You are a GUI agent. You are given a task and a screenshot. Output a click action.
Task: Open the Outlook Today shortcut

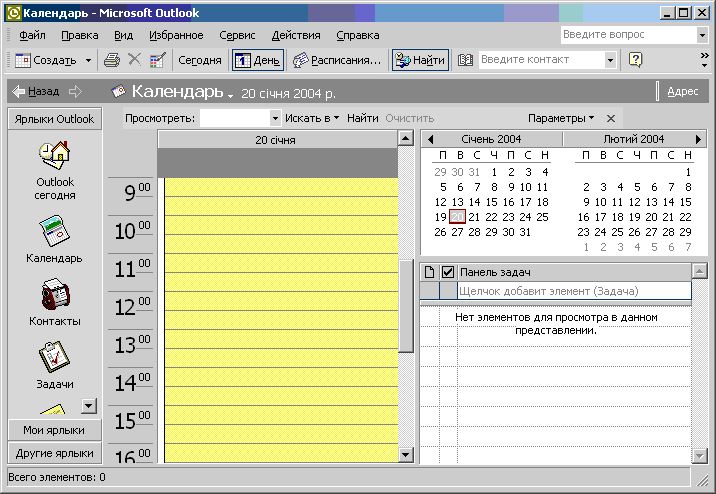[55, 170]
